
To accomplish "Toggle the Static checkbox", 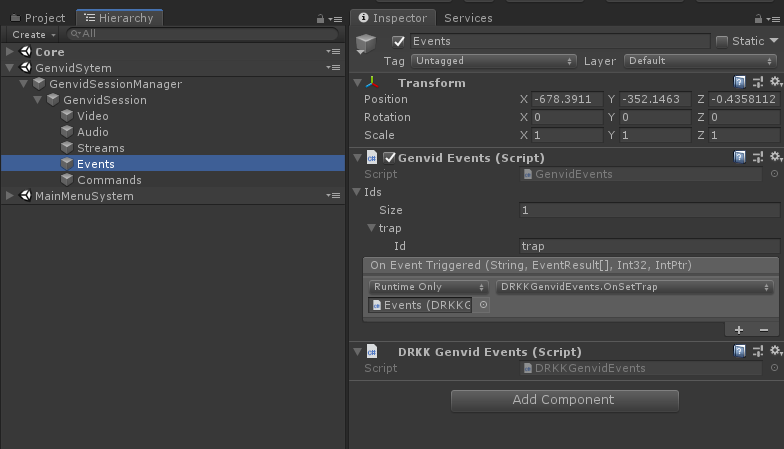I will (x=722, y=42).
